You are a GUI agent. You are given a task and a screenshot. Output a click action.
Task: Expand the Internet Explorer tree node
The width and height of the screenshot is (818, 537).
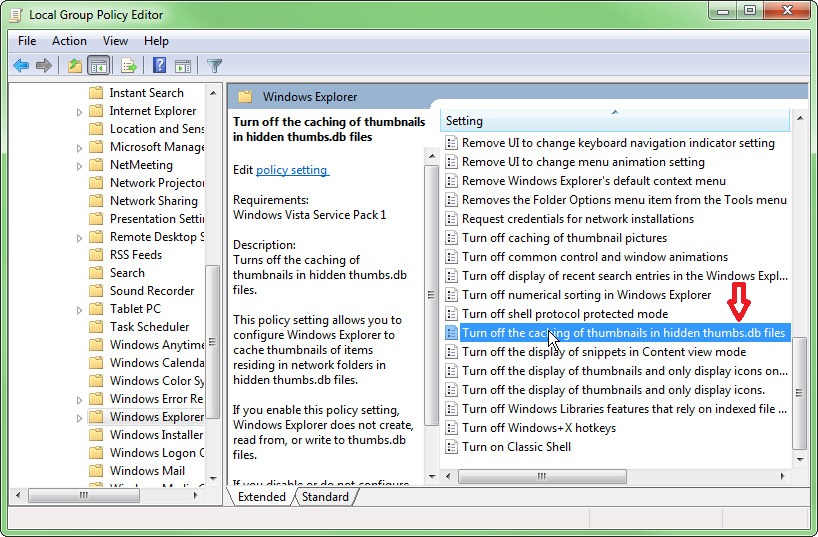click(x=80, y=111)
